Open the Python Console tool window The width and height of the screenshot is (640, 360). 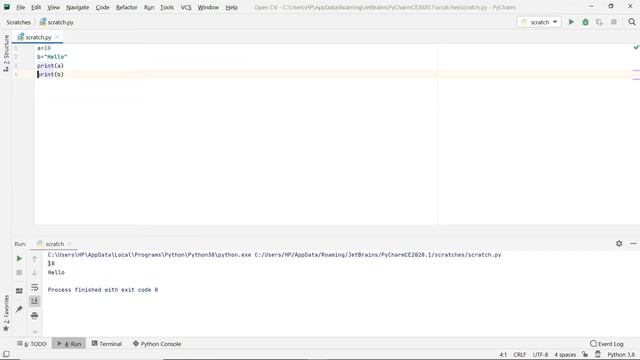[157, 344]
